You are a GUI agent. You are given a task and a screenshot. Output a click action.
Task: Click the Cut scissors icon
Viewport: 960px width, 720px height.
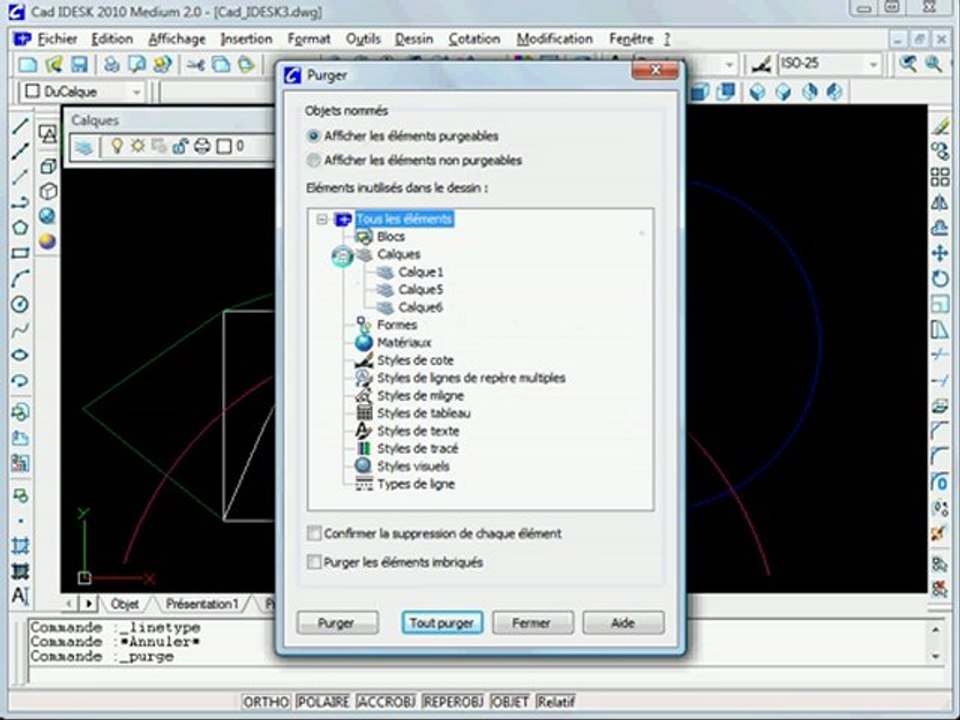(x=196, y=64)
